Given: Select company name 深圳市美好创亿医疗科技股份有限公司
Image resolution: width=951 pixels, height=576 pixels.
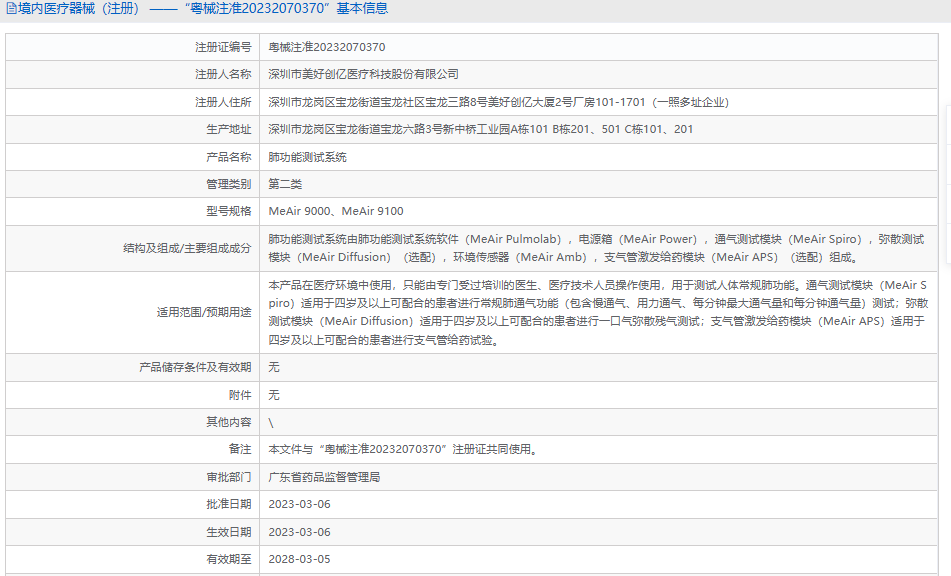Looking at the screenshot, I should tap(363, 74).
